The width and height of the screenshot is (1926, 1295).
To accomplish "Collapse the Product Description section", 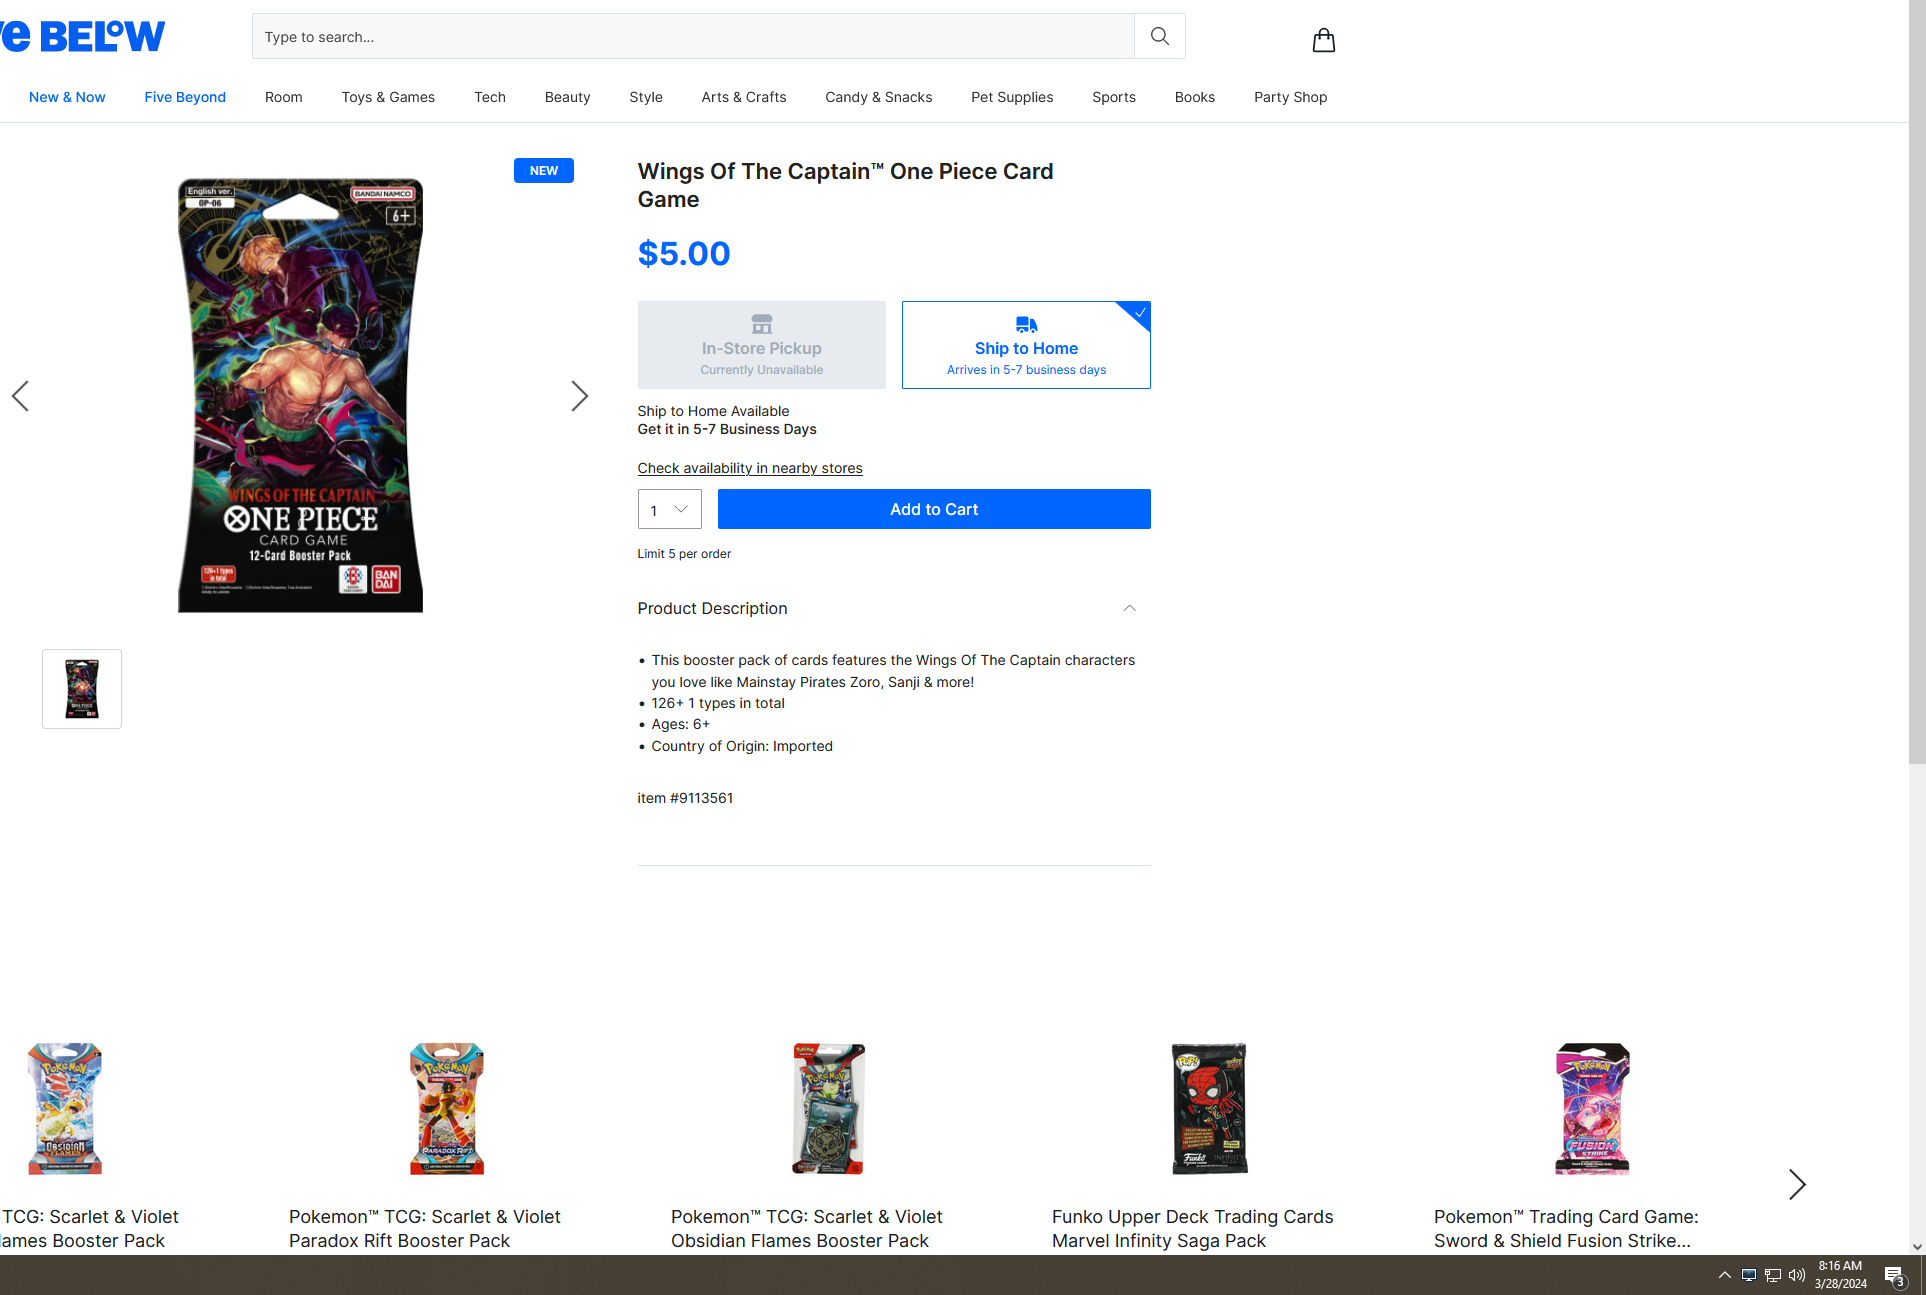I will (x=1129, y=608).
